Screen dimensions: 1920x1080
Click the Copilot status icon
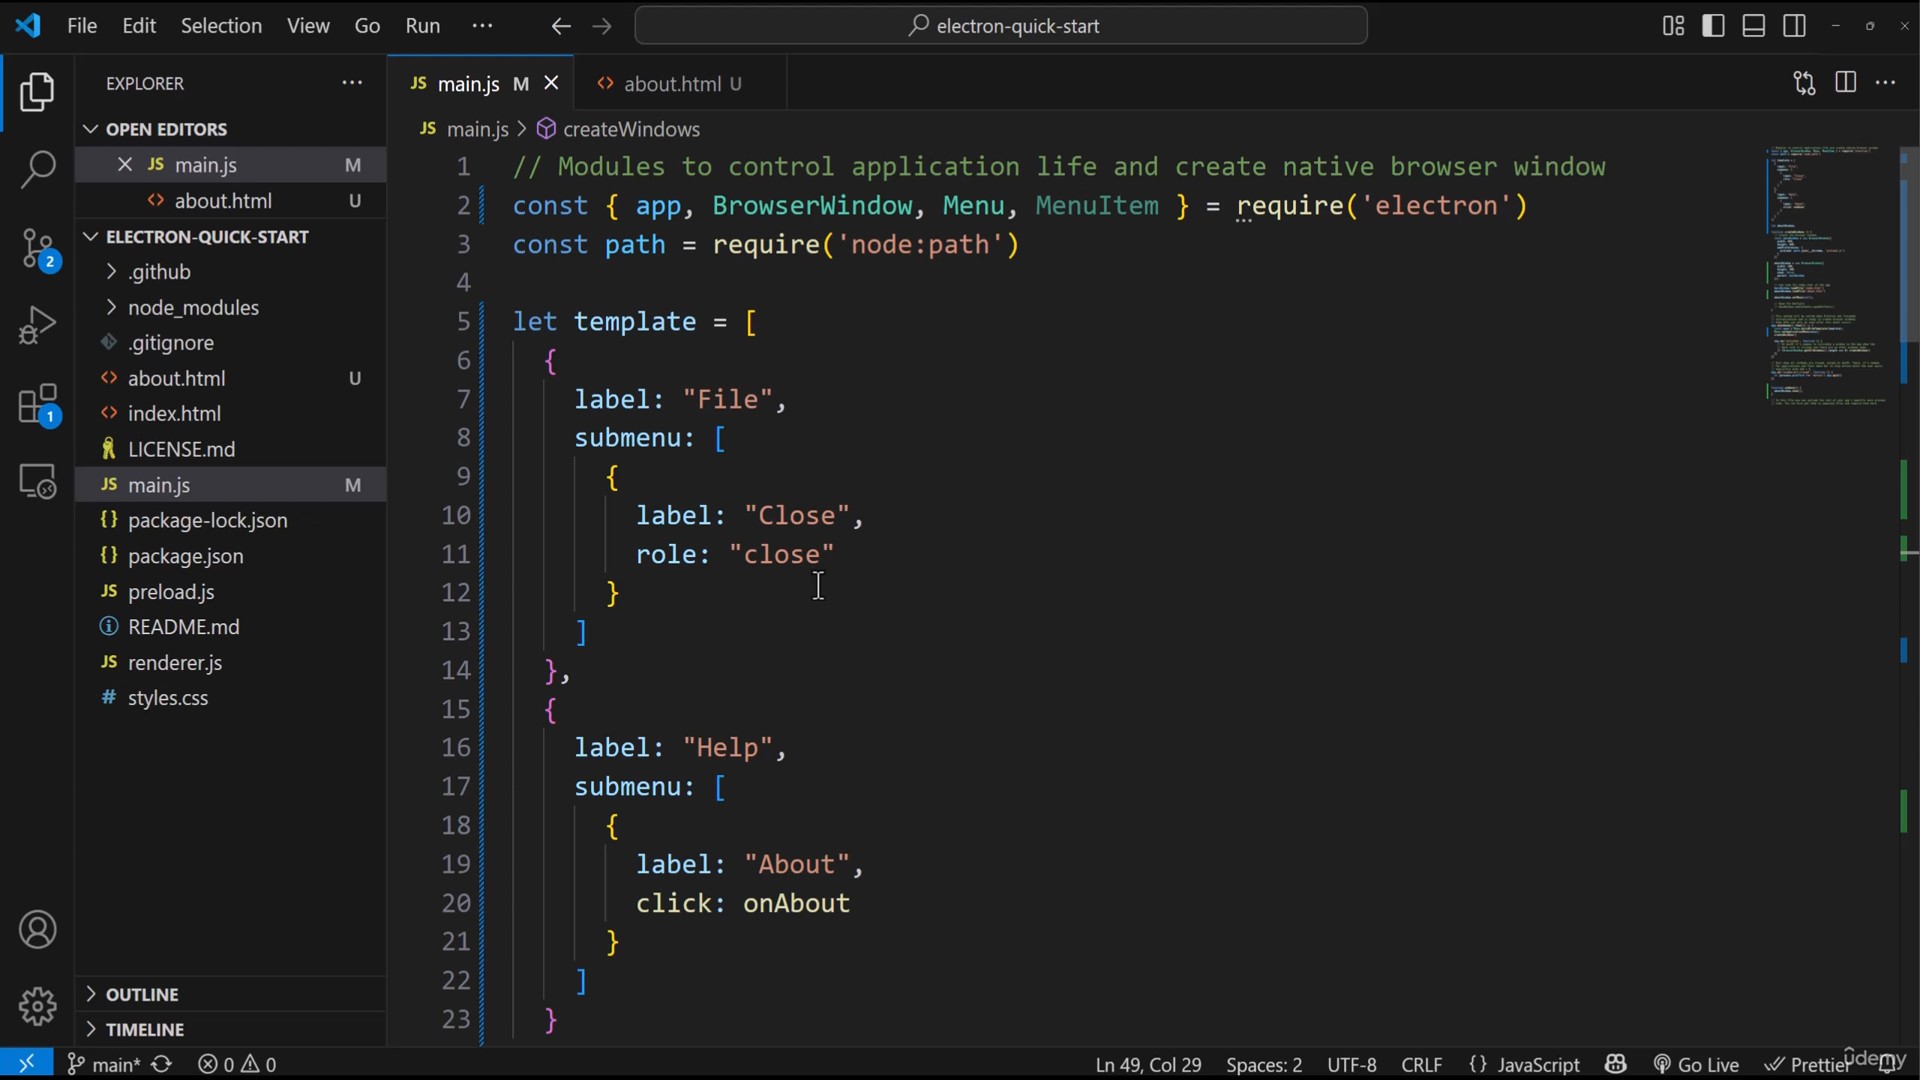pos(1616,1064)
